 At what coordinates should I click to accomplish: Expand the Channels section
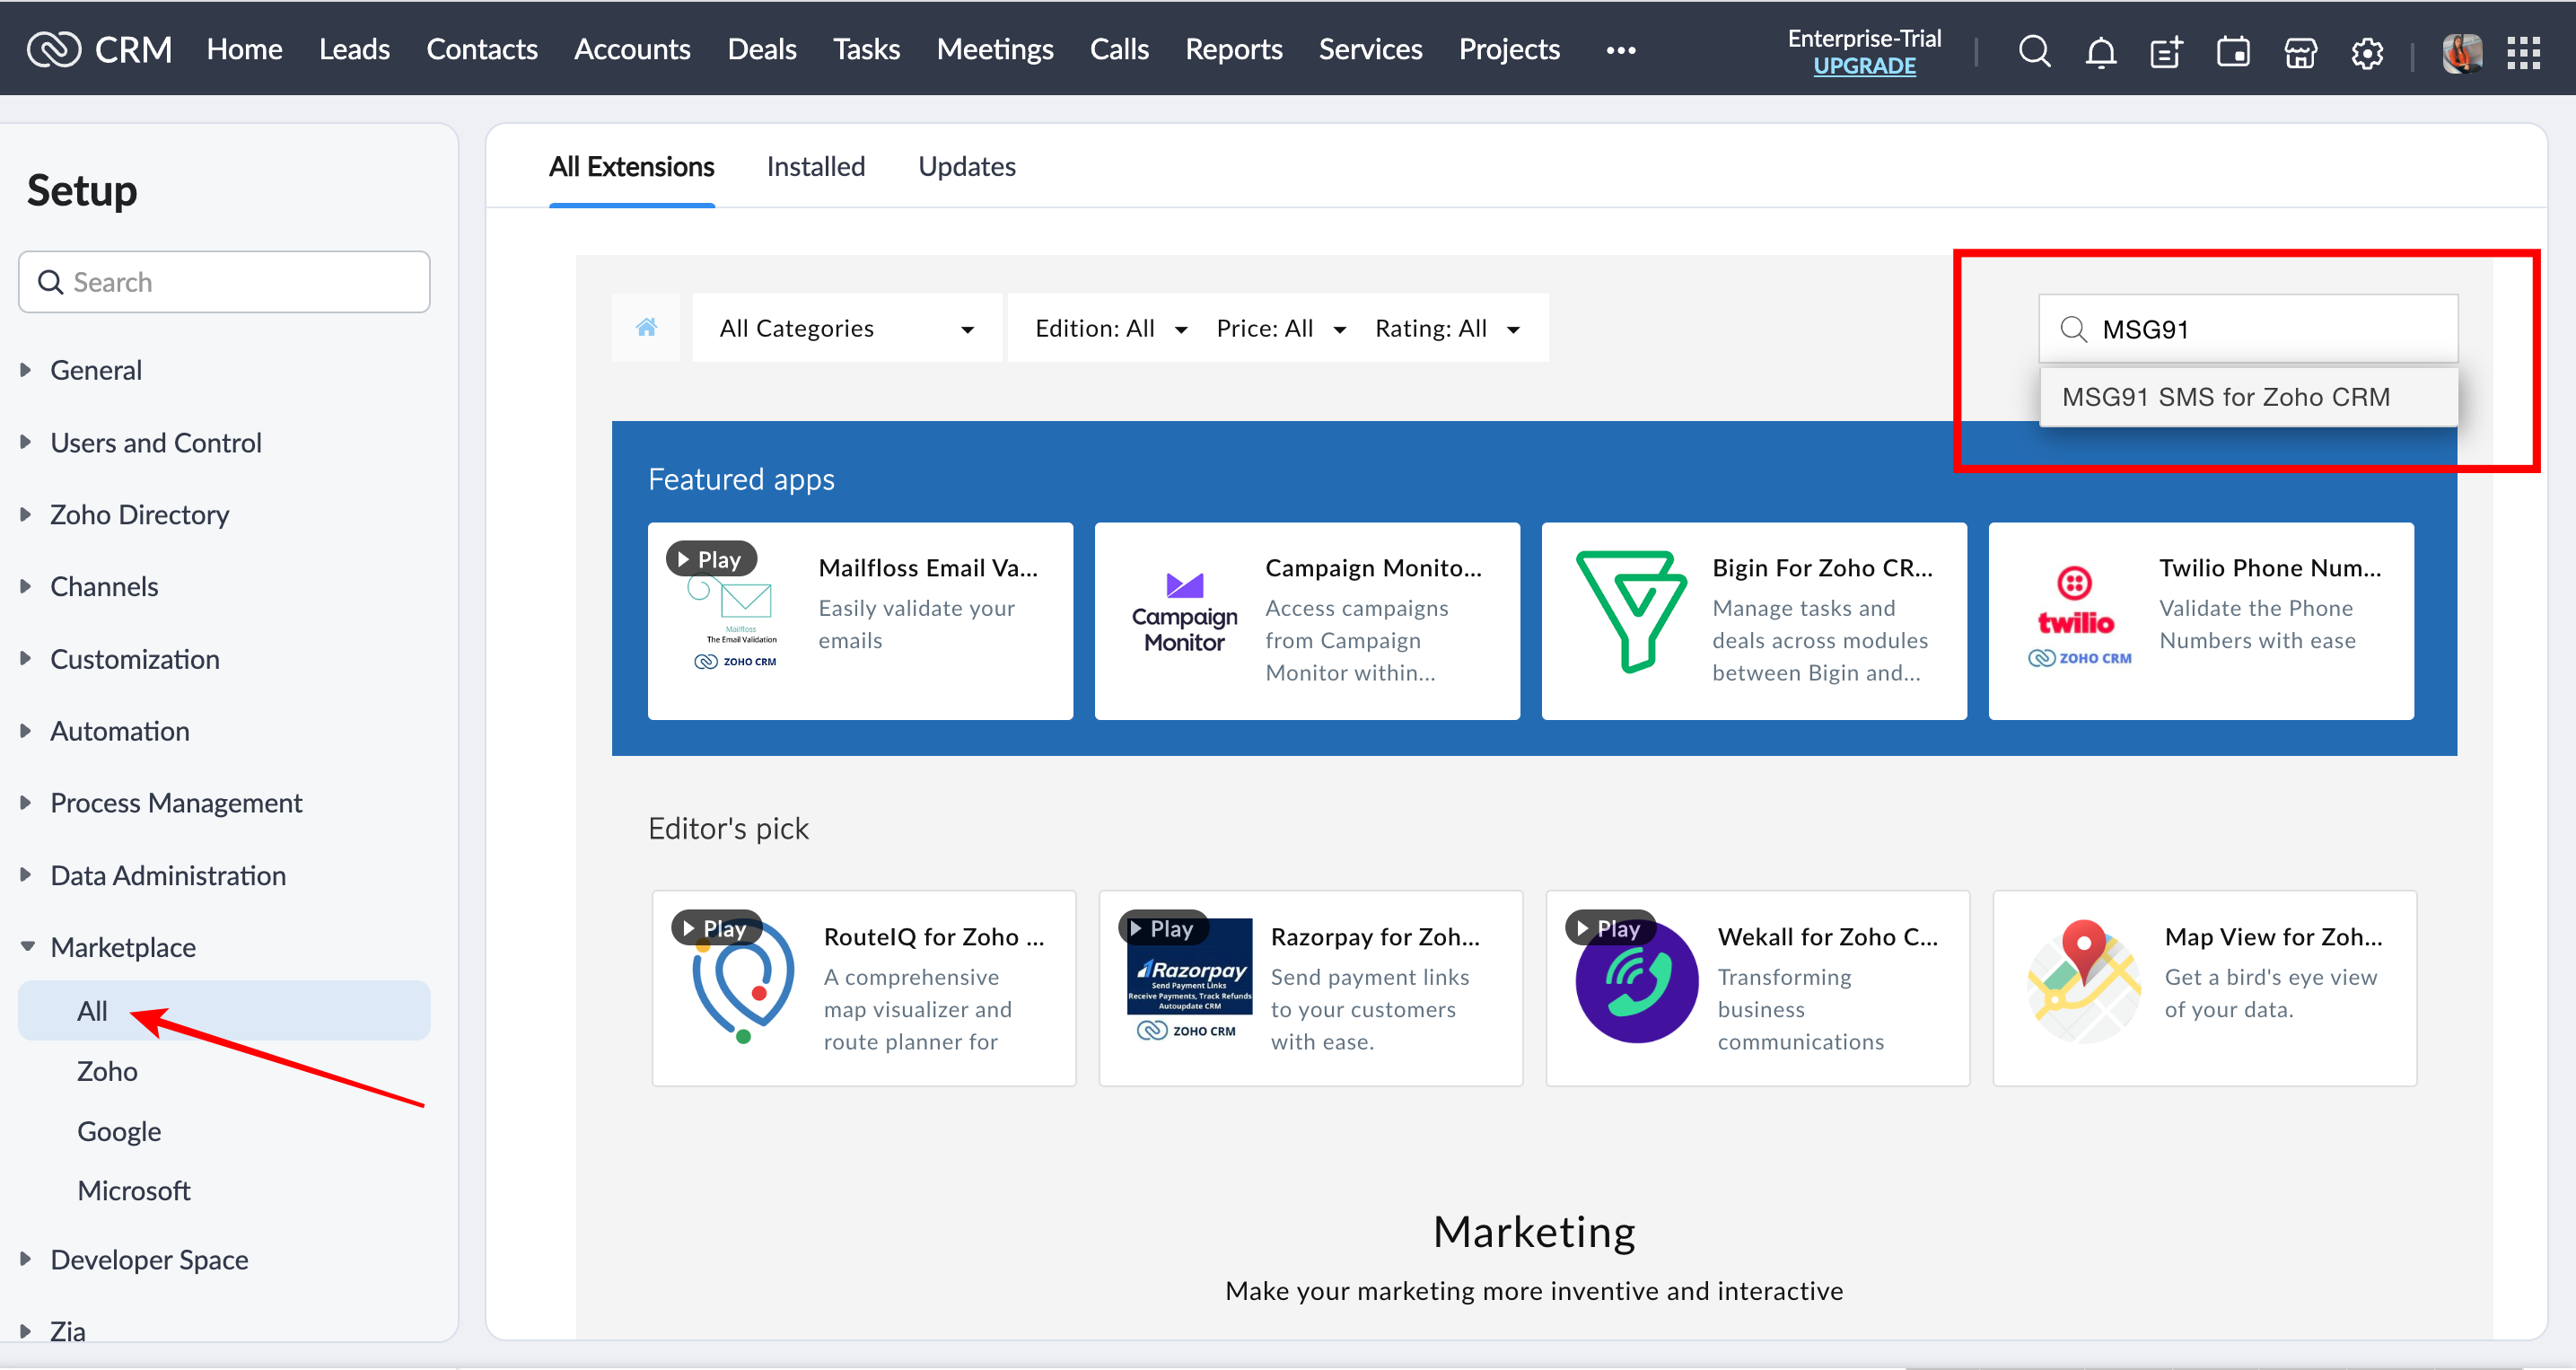click(26, 585)
